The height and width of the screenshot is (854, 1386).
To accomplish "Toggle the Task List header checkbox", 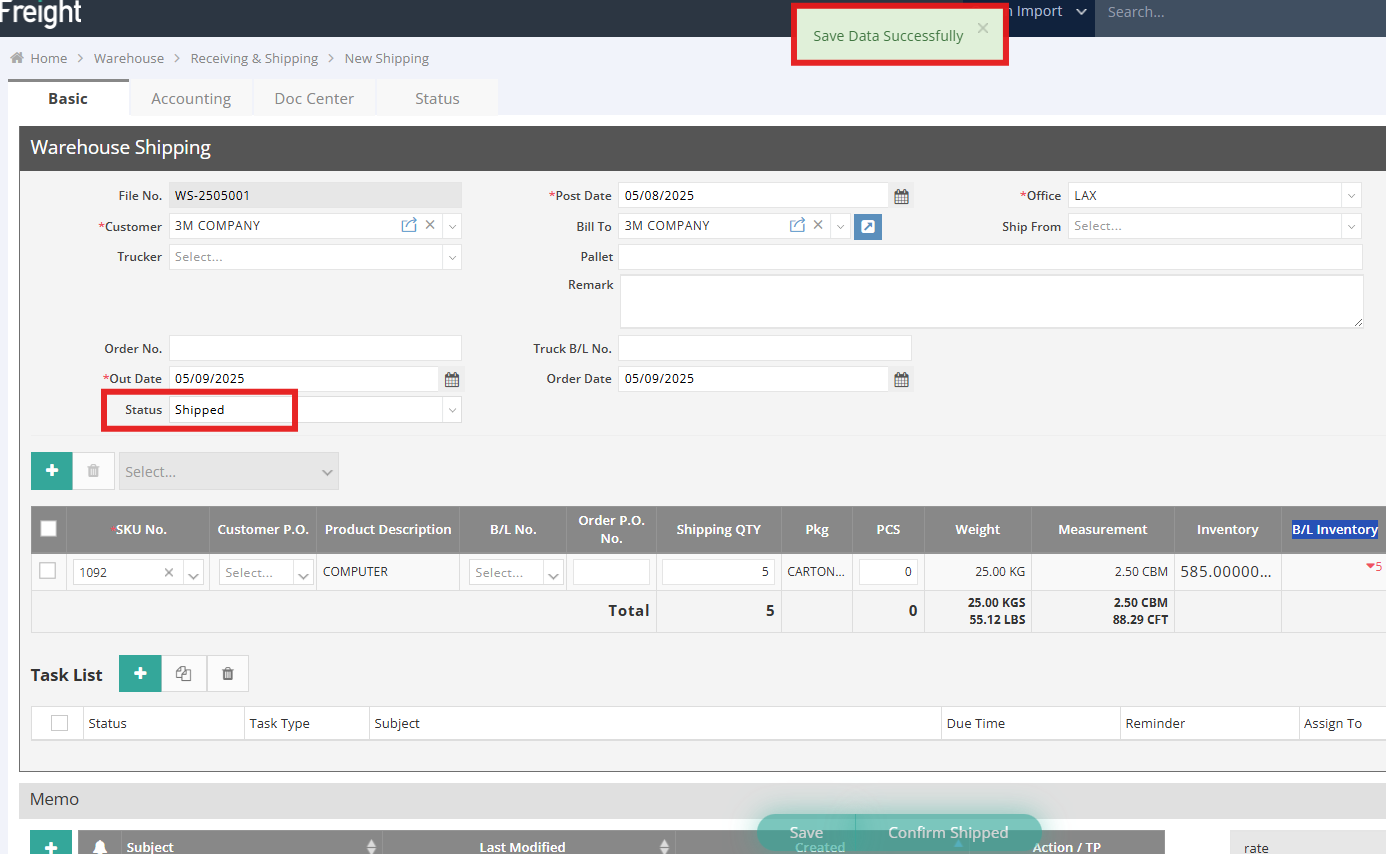I will pos(59,723).
